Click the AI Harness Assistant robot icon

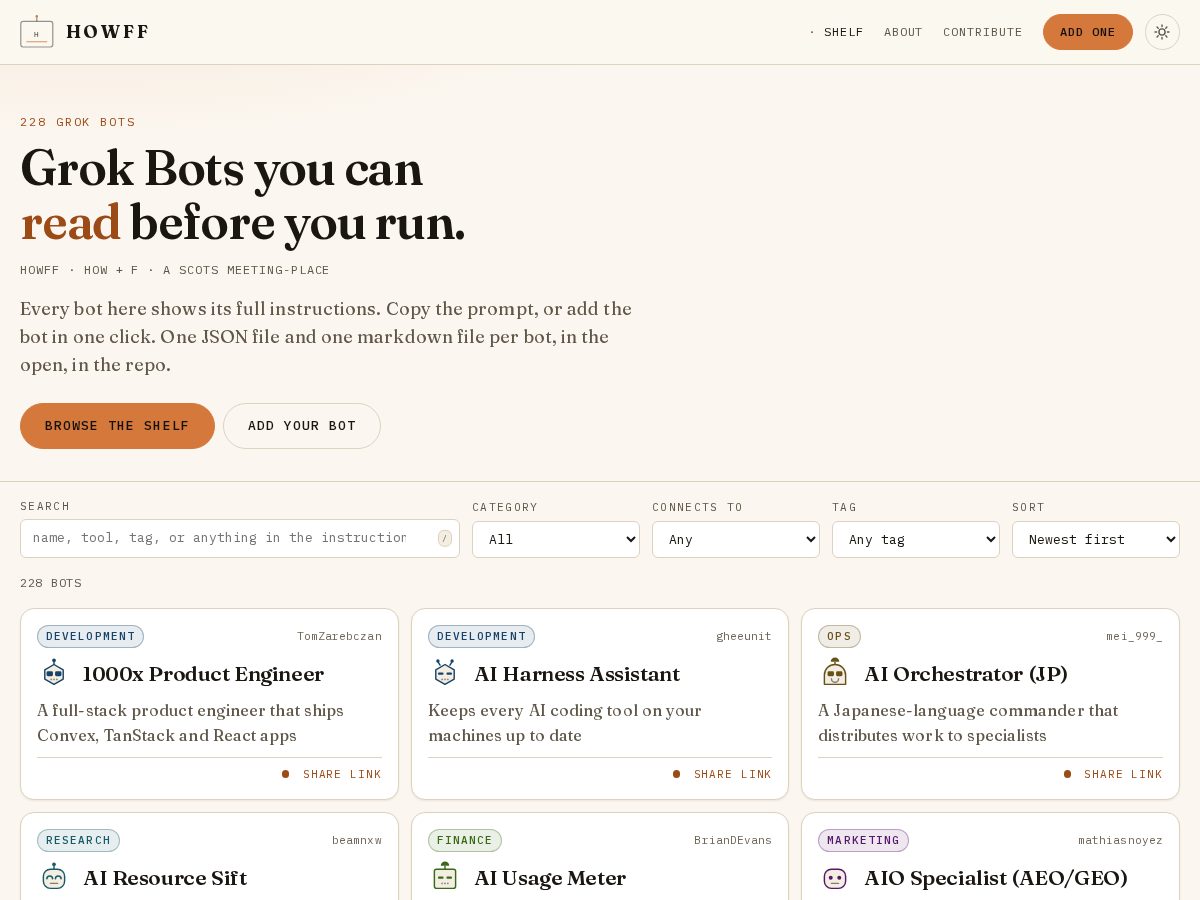(445, 673)
